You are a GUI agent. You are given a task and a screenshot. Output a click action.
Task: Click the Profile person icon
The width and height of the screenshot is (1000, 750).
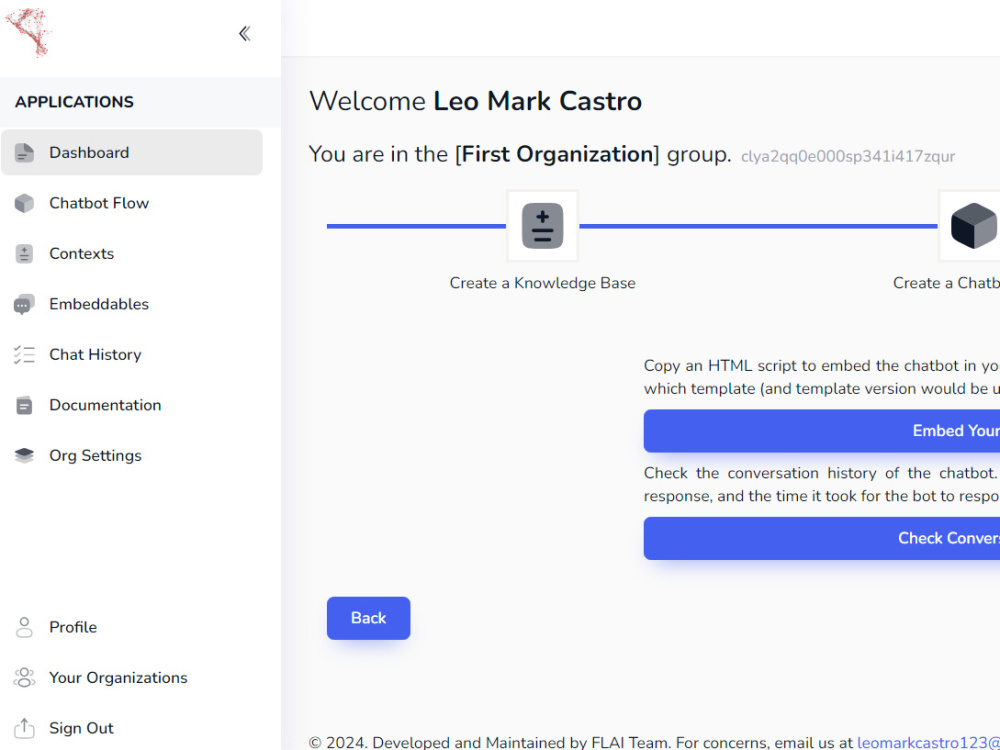(x=24, y=628)
